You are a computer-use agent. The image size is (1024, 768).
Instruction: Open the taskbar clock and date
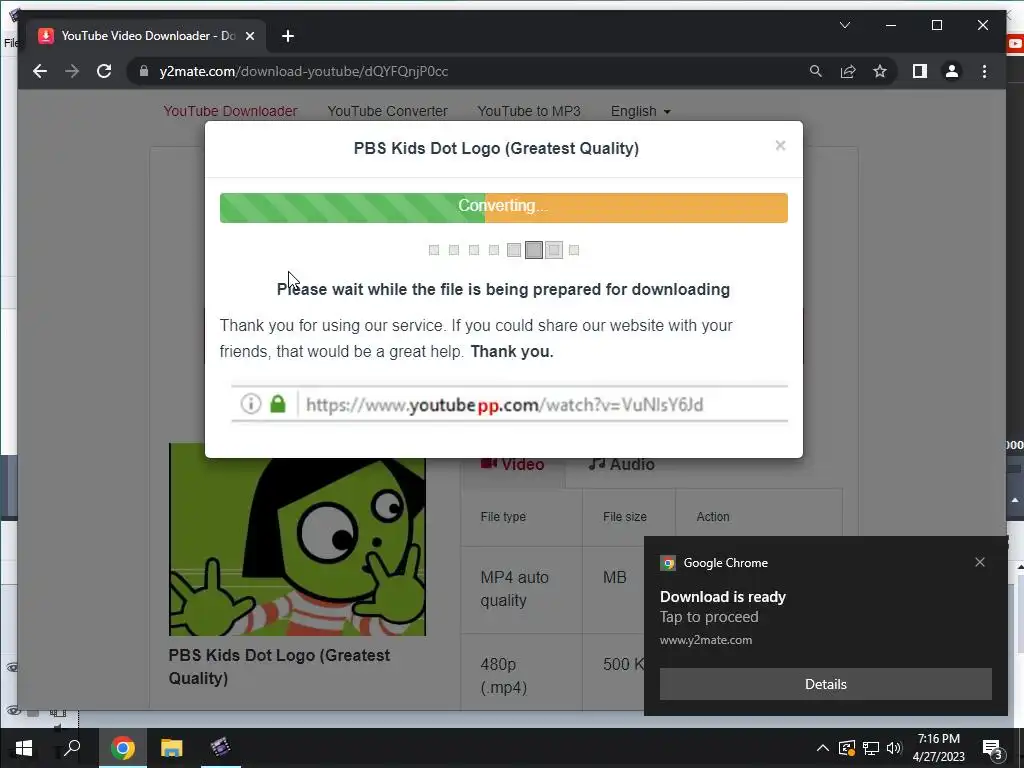pyautogui.click(x=938, y=748)
